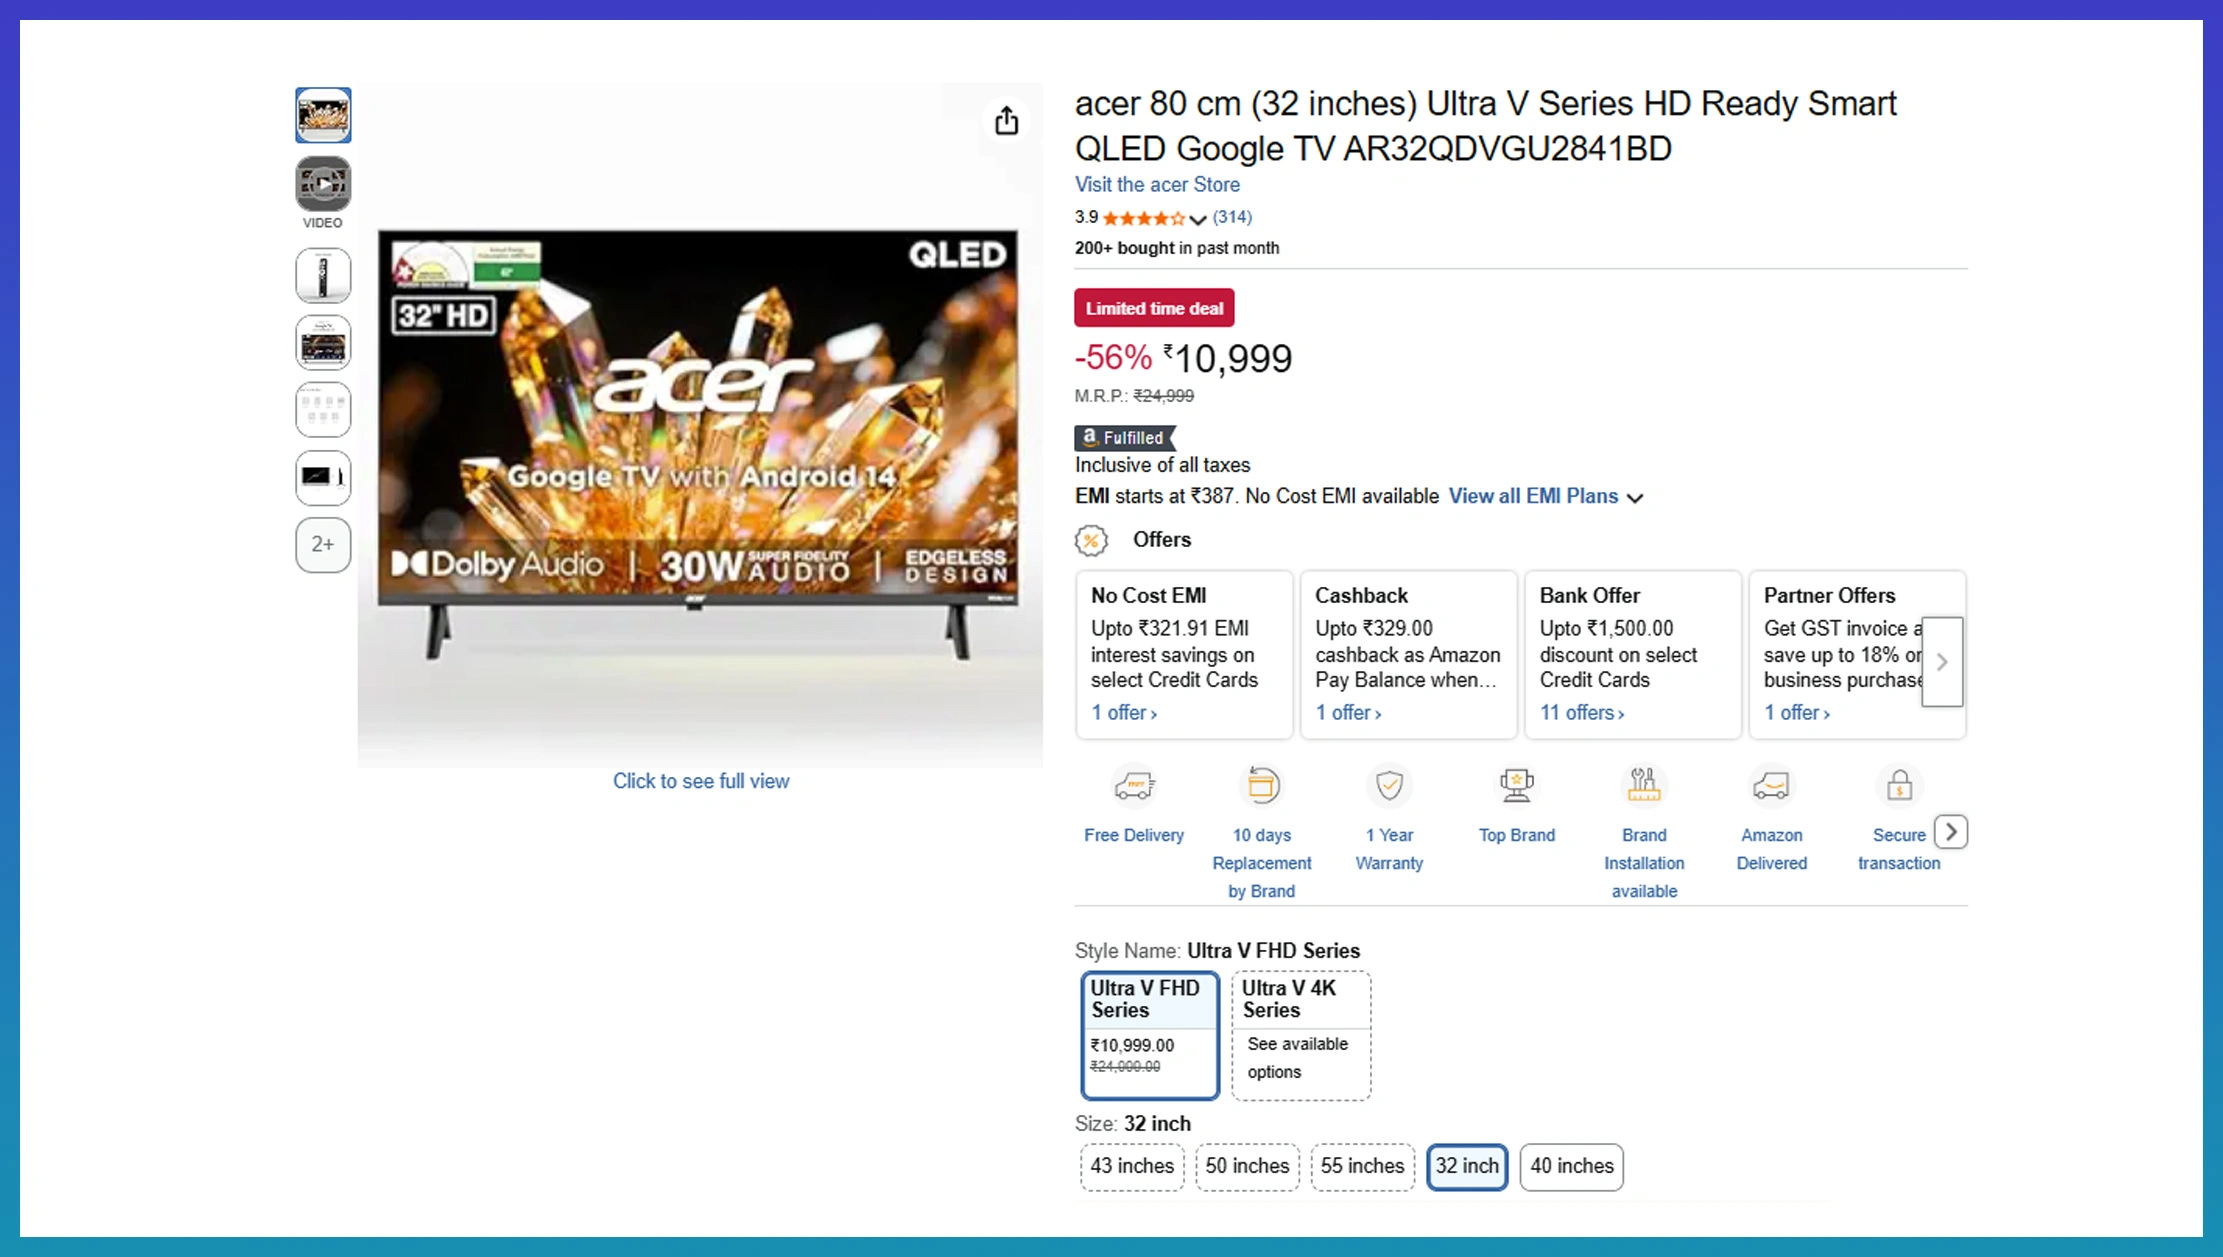Viewport: 2223px width, 1257px height.
Task: Choose the Ultra V 4K Series style
Action: [x=1301, y=1035]
